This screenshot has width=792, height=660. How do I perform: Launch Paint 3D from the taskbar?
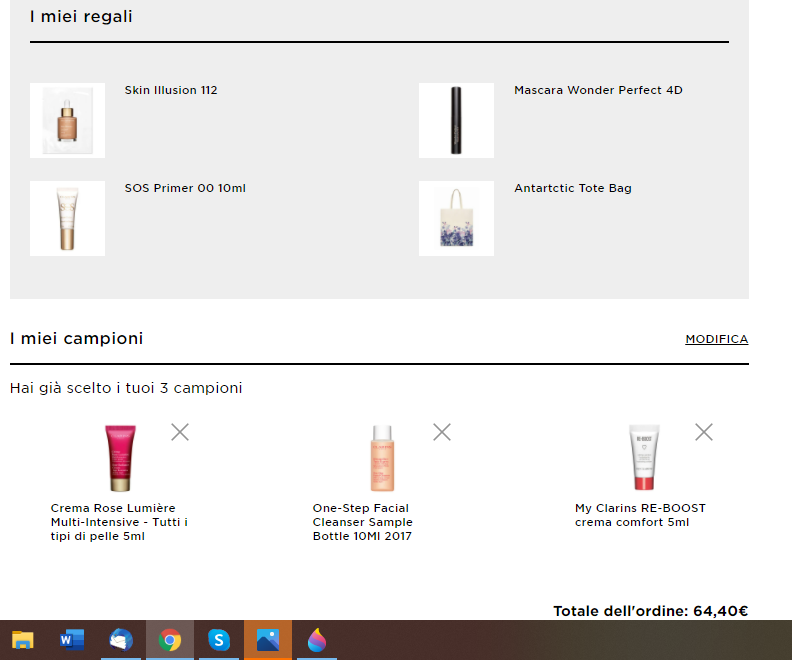(317, 640)
